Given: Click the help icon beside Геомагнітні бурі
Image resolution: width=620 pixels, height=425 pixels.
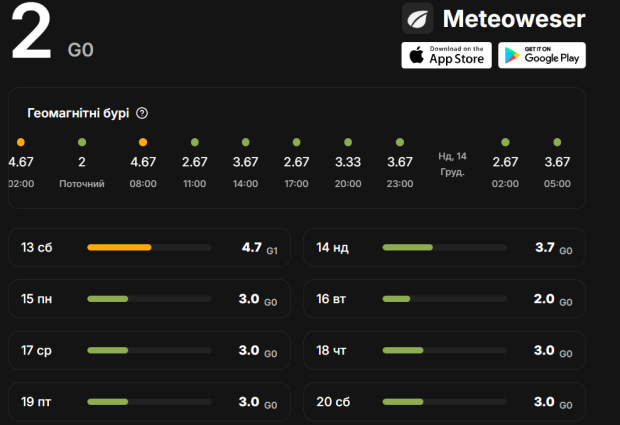Looking at the screenshot, I should [142, 113].
